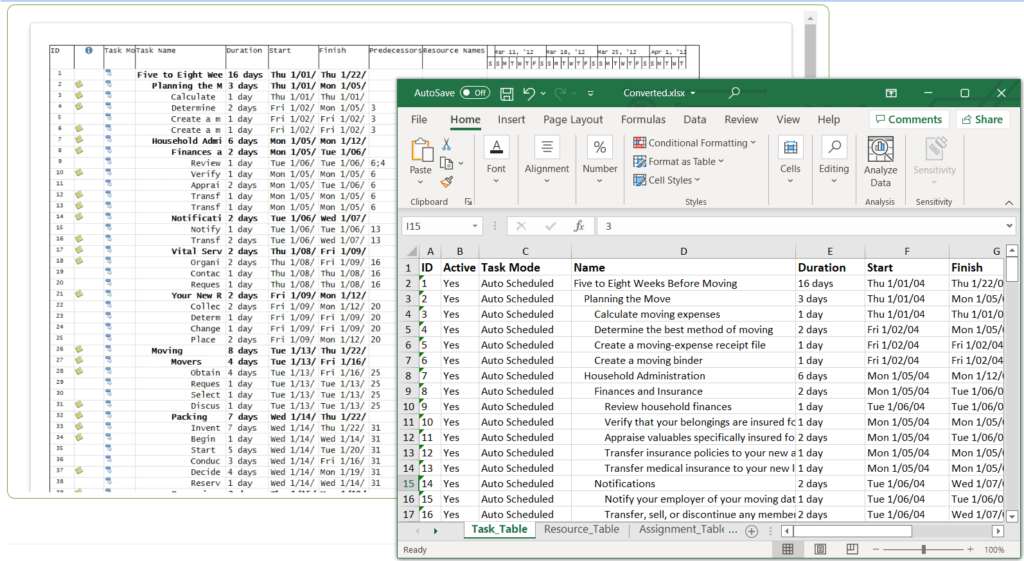The image size is (1024, 561).
Task: Toggle the AutoSave switch
Action: 475,93
